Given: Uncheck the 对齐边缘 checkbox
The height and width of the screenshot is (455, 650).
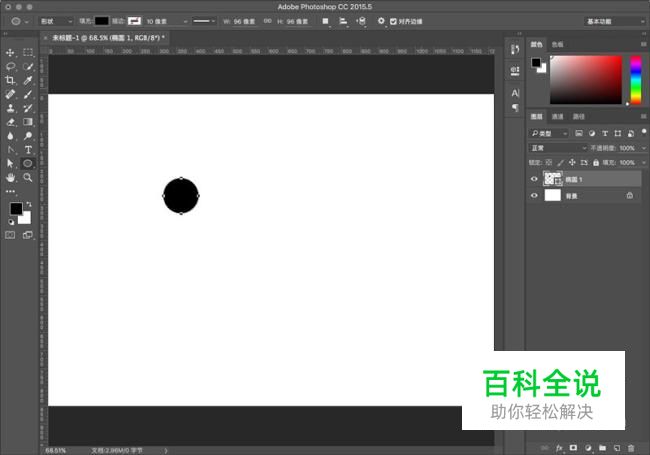Looking at the screenshot, I should click(x=393, y=20).
